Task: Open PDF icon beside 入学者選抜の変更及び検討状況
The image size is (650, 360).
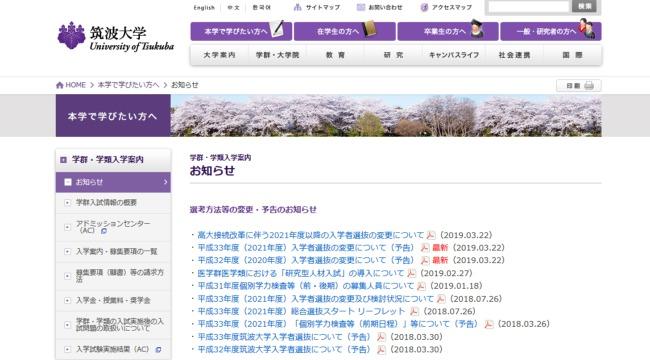Action: click(x=441, y=299)
